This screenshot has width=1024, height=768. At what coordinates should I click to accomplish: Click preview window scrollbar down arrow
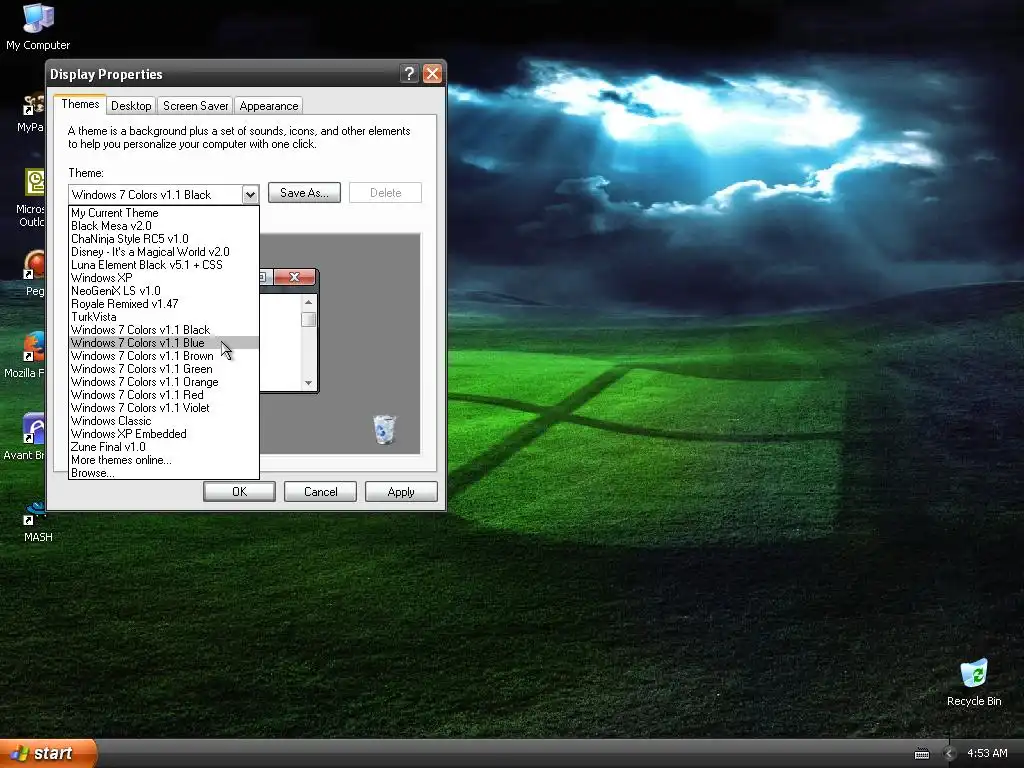[308, 383]
